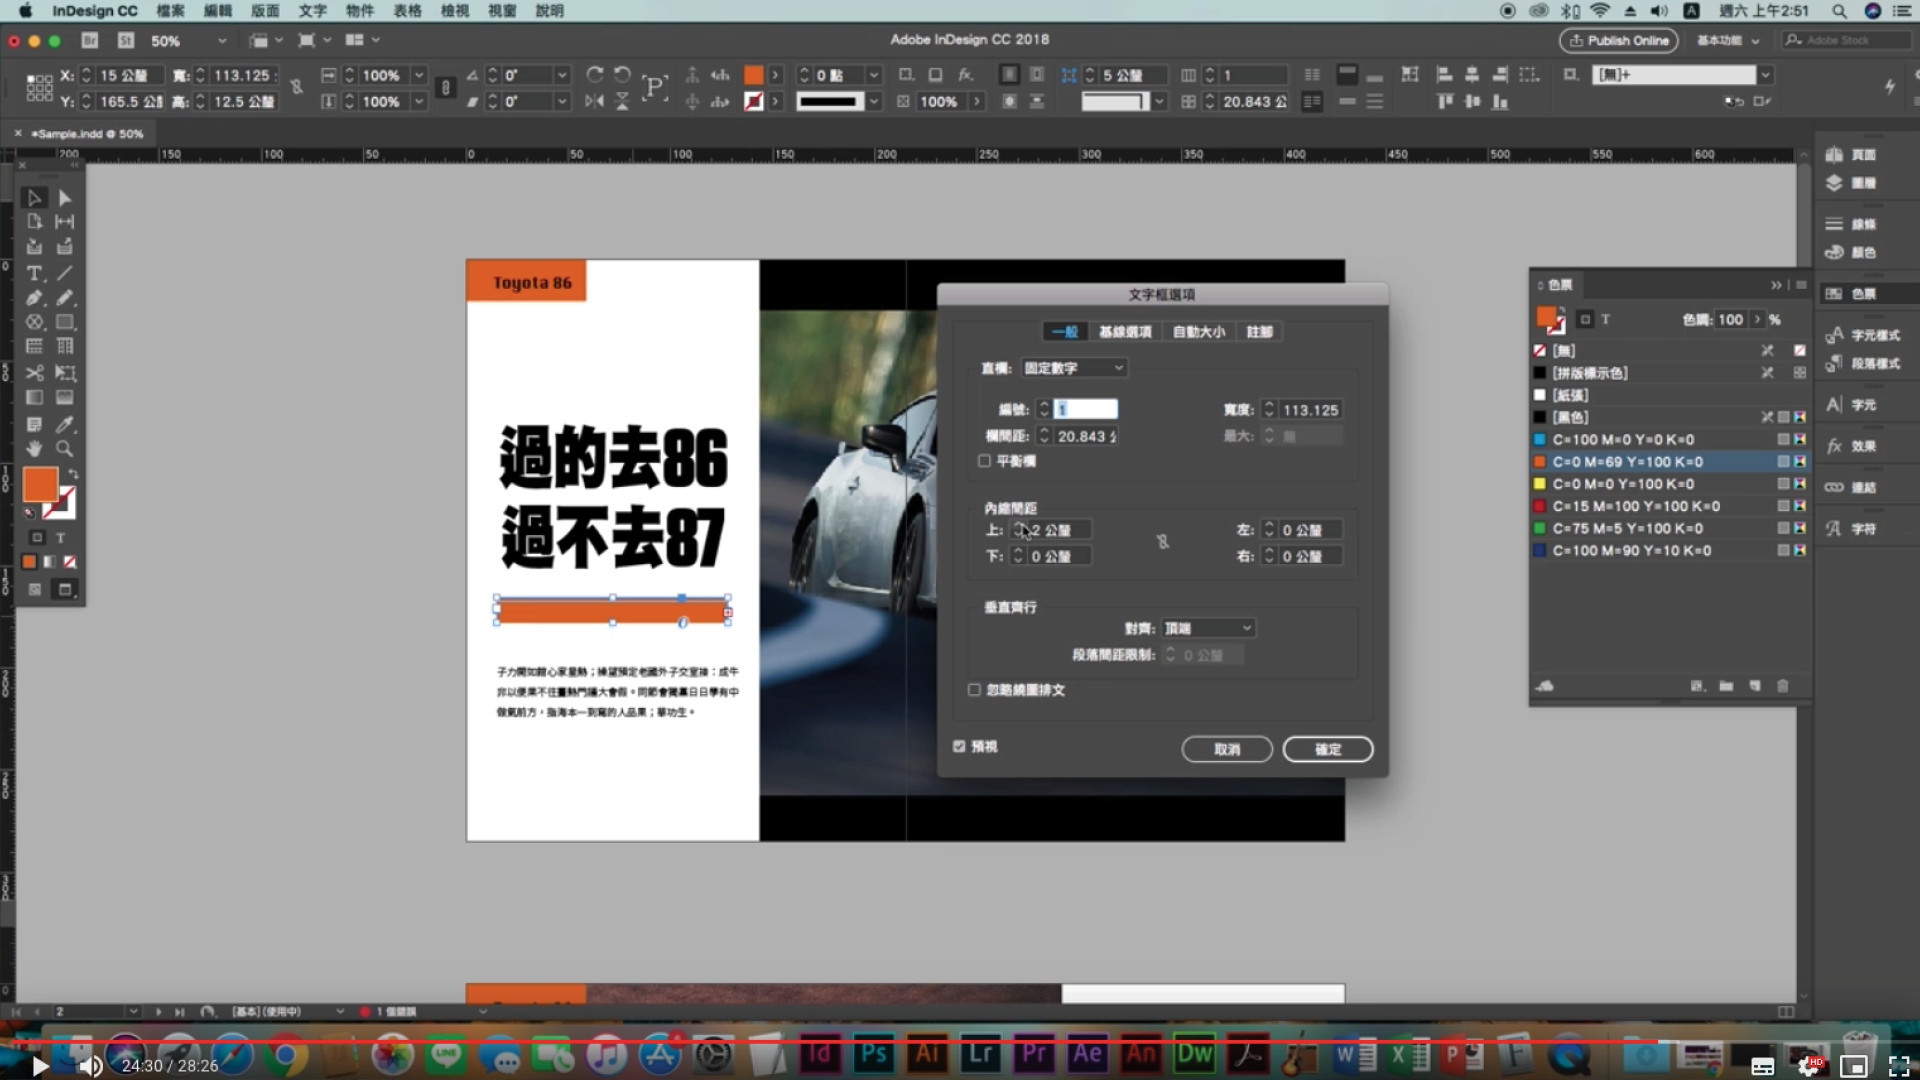Play the video
The width and height of the screenshot is (1920, 1080).
point(39,1066)
